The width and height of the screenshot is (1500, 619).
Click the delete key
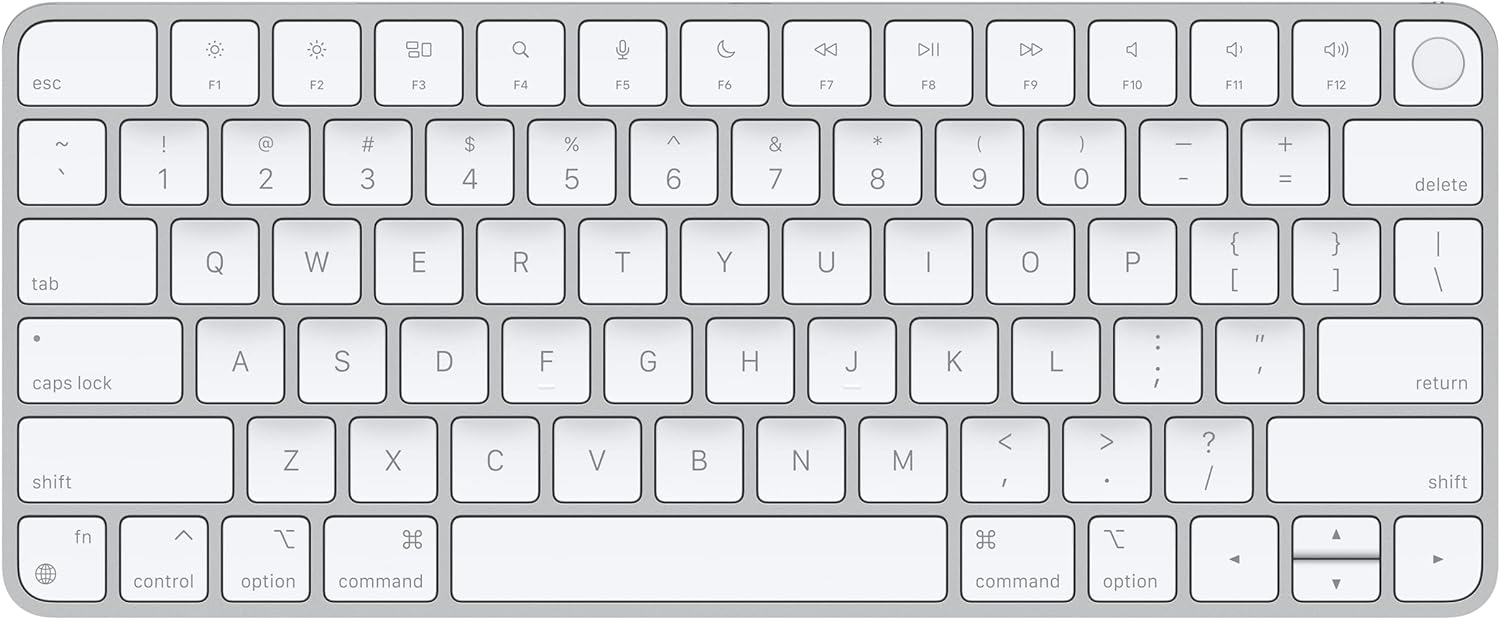pos(1413,162)
